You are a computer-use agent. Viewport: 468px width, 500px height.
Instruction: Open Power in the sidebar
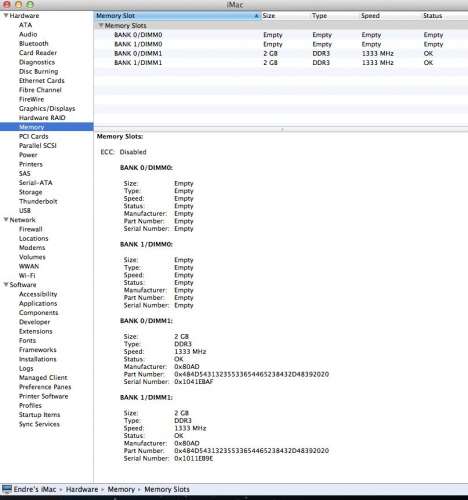(28, 155)
